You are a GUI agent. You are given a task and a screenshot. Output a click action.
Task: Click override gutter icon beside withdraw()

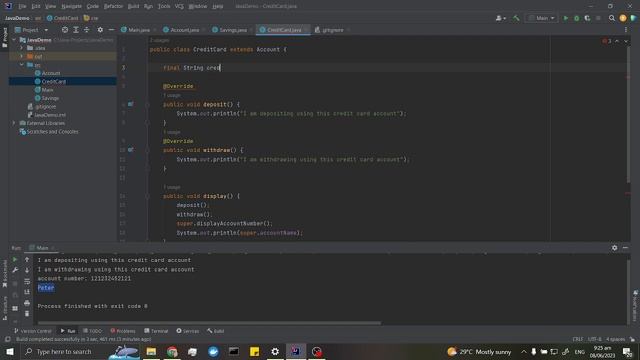click(x=131, y=150)
